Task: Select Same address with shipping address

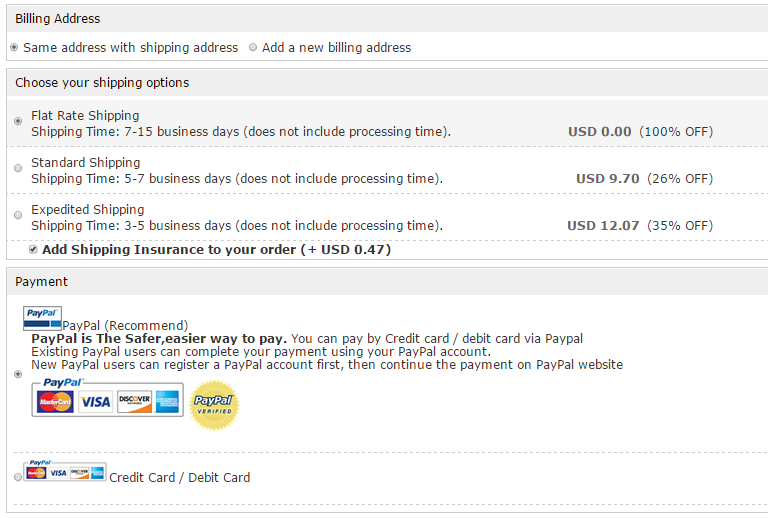Action: tap(14, 47)
